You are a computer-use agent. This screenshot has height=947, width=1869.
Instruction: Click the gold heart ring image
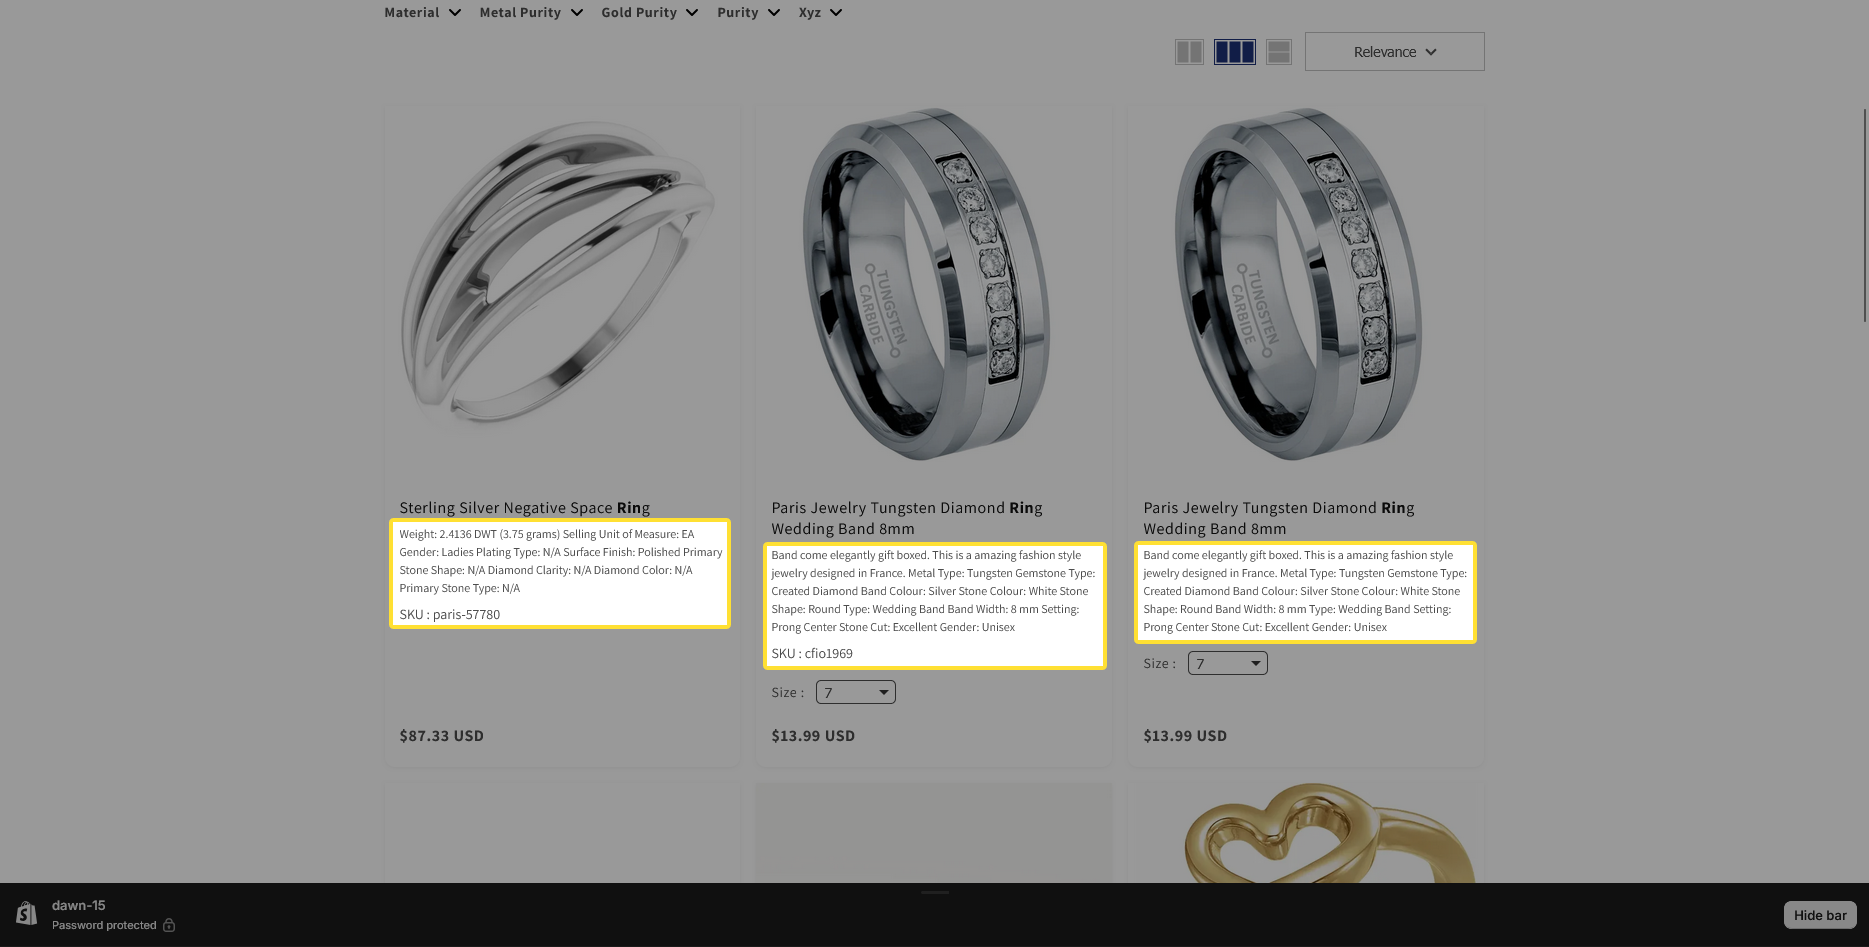[x=1329, y=834]
